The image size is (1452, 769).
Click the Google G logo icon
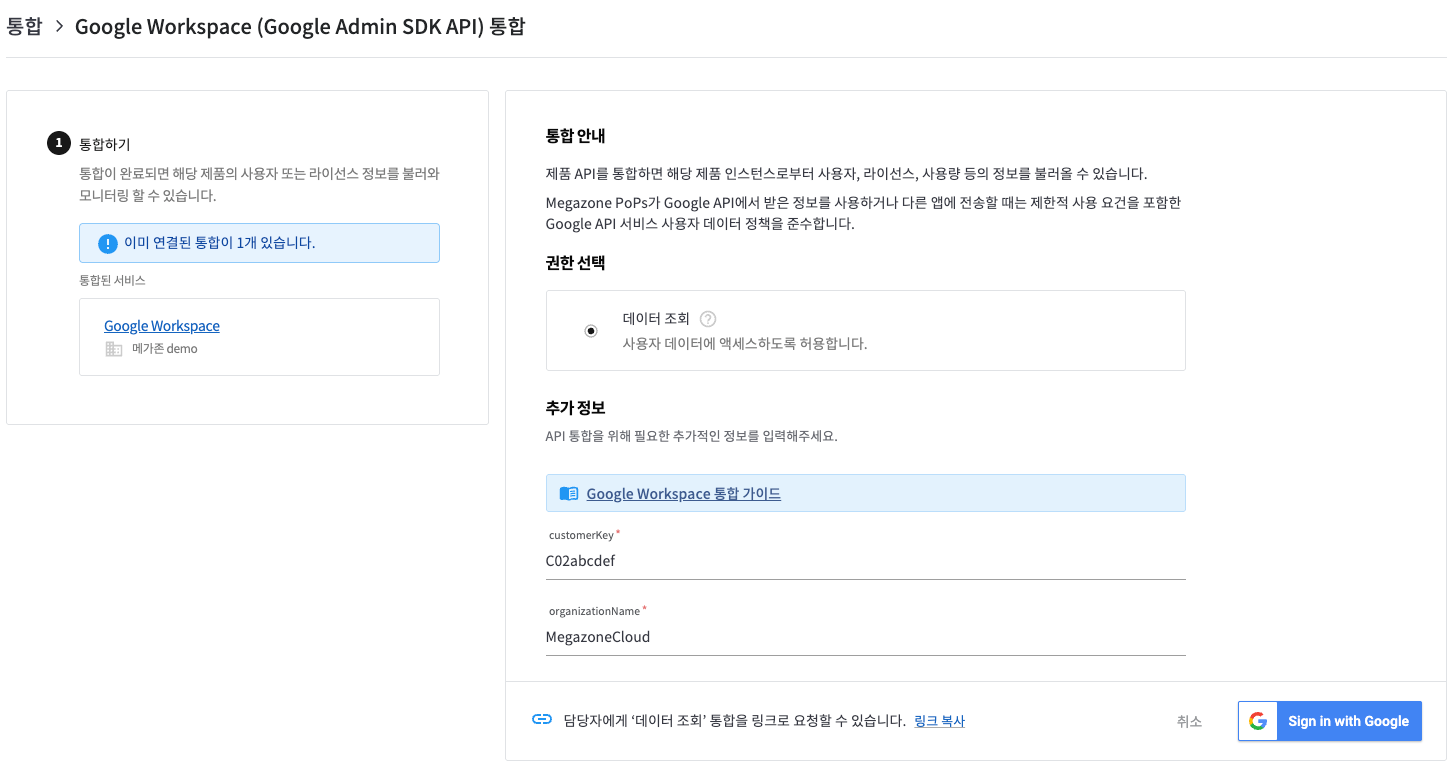[x=1258, y=721]
